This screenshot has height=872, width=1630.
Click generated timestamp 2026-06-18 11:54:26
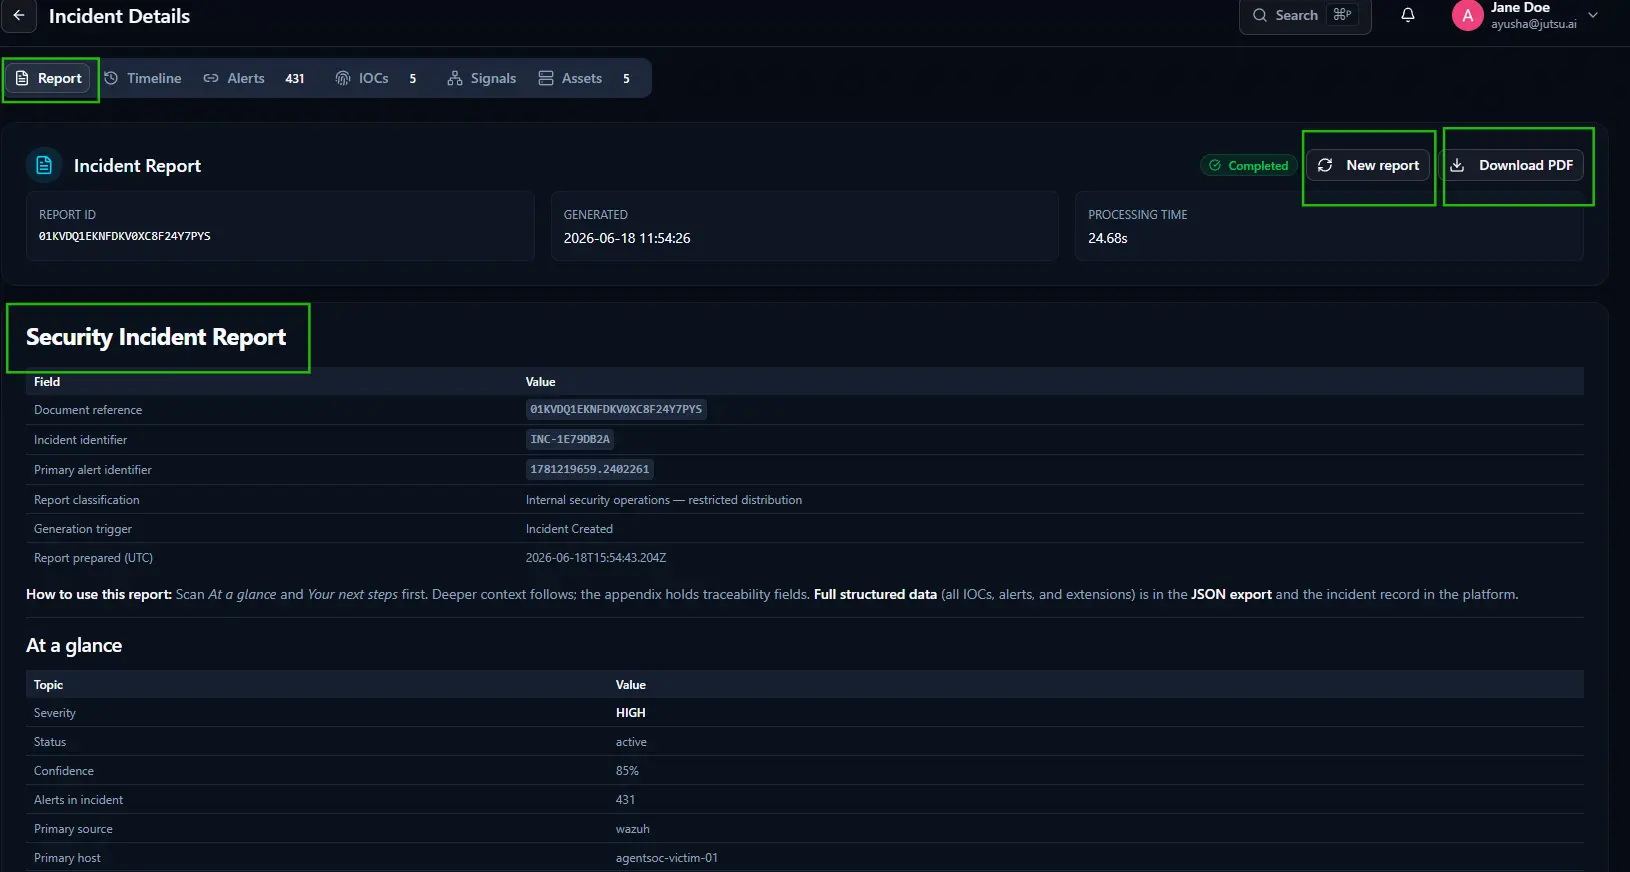click(627, 238)
